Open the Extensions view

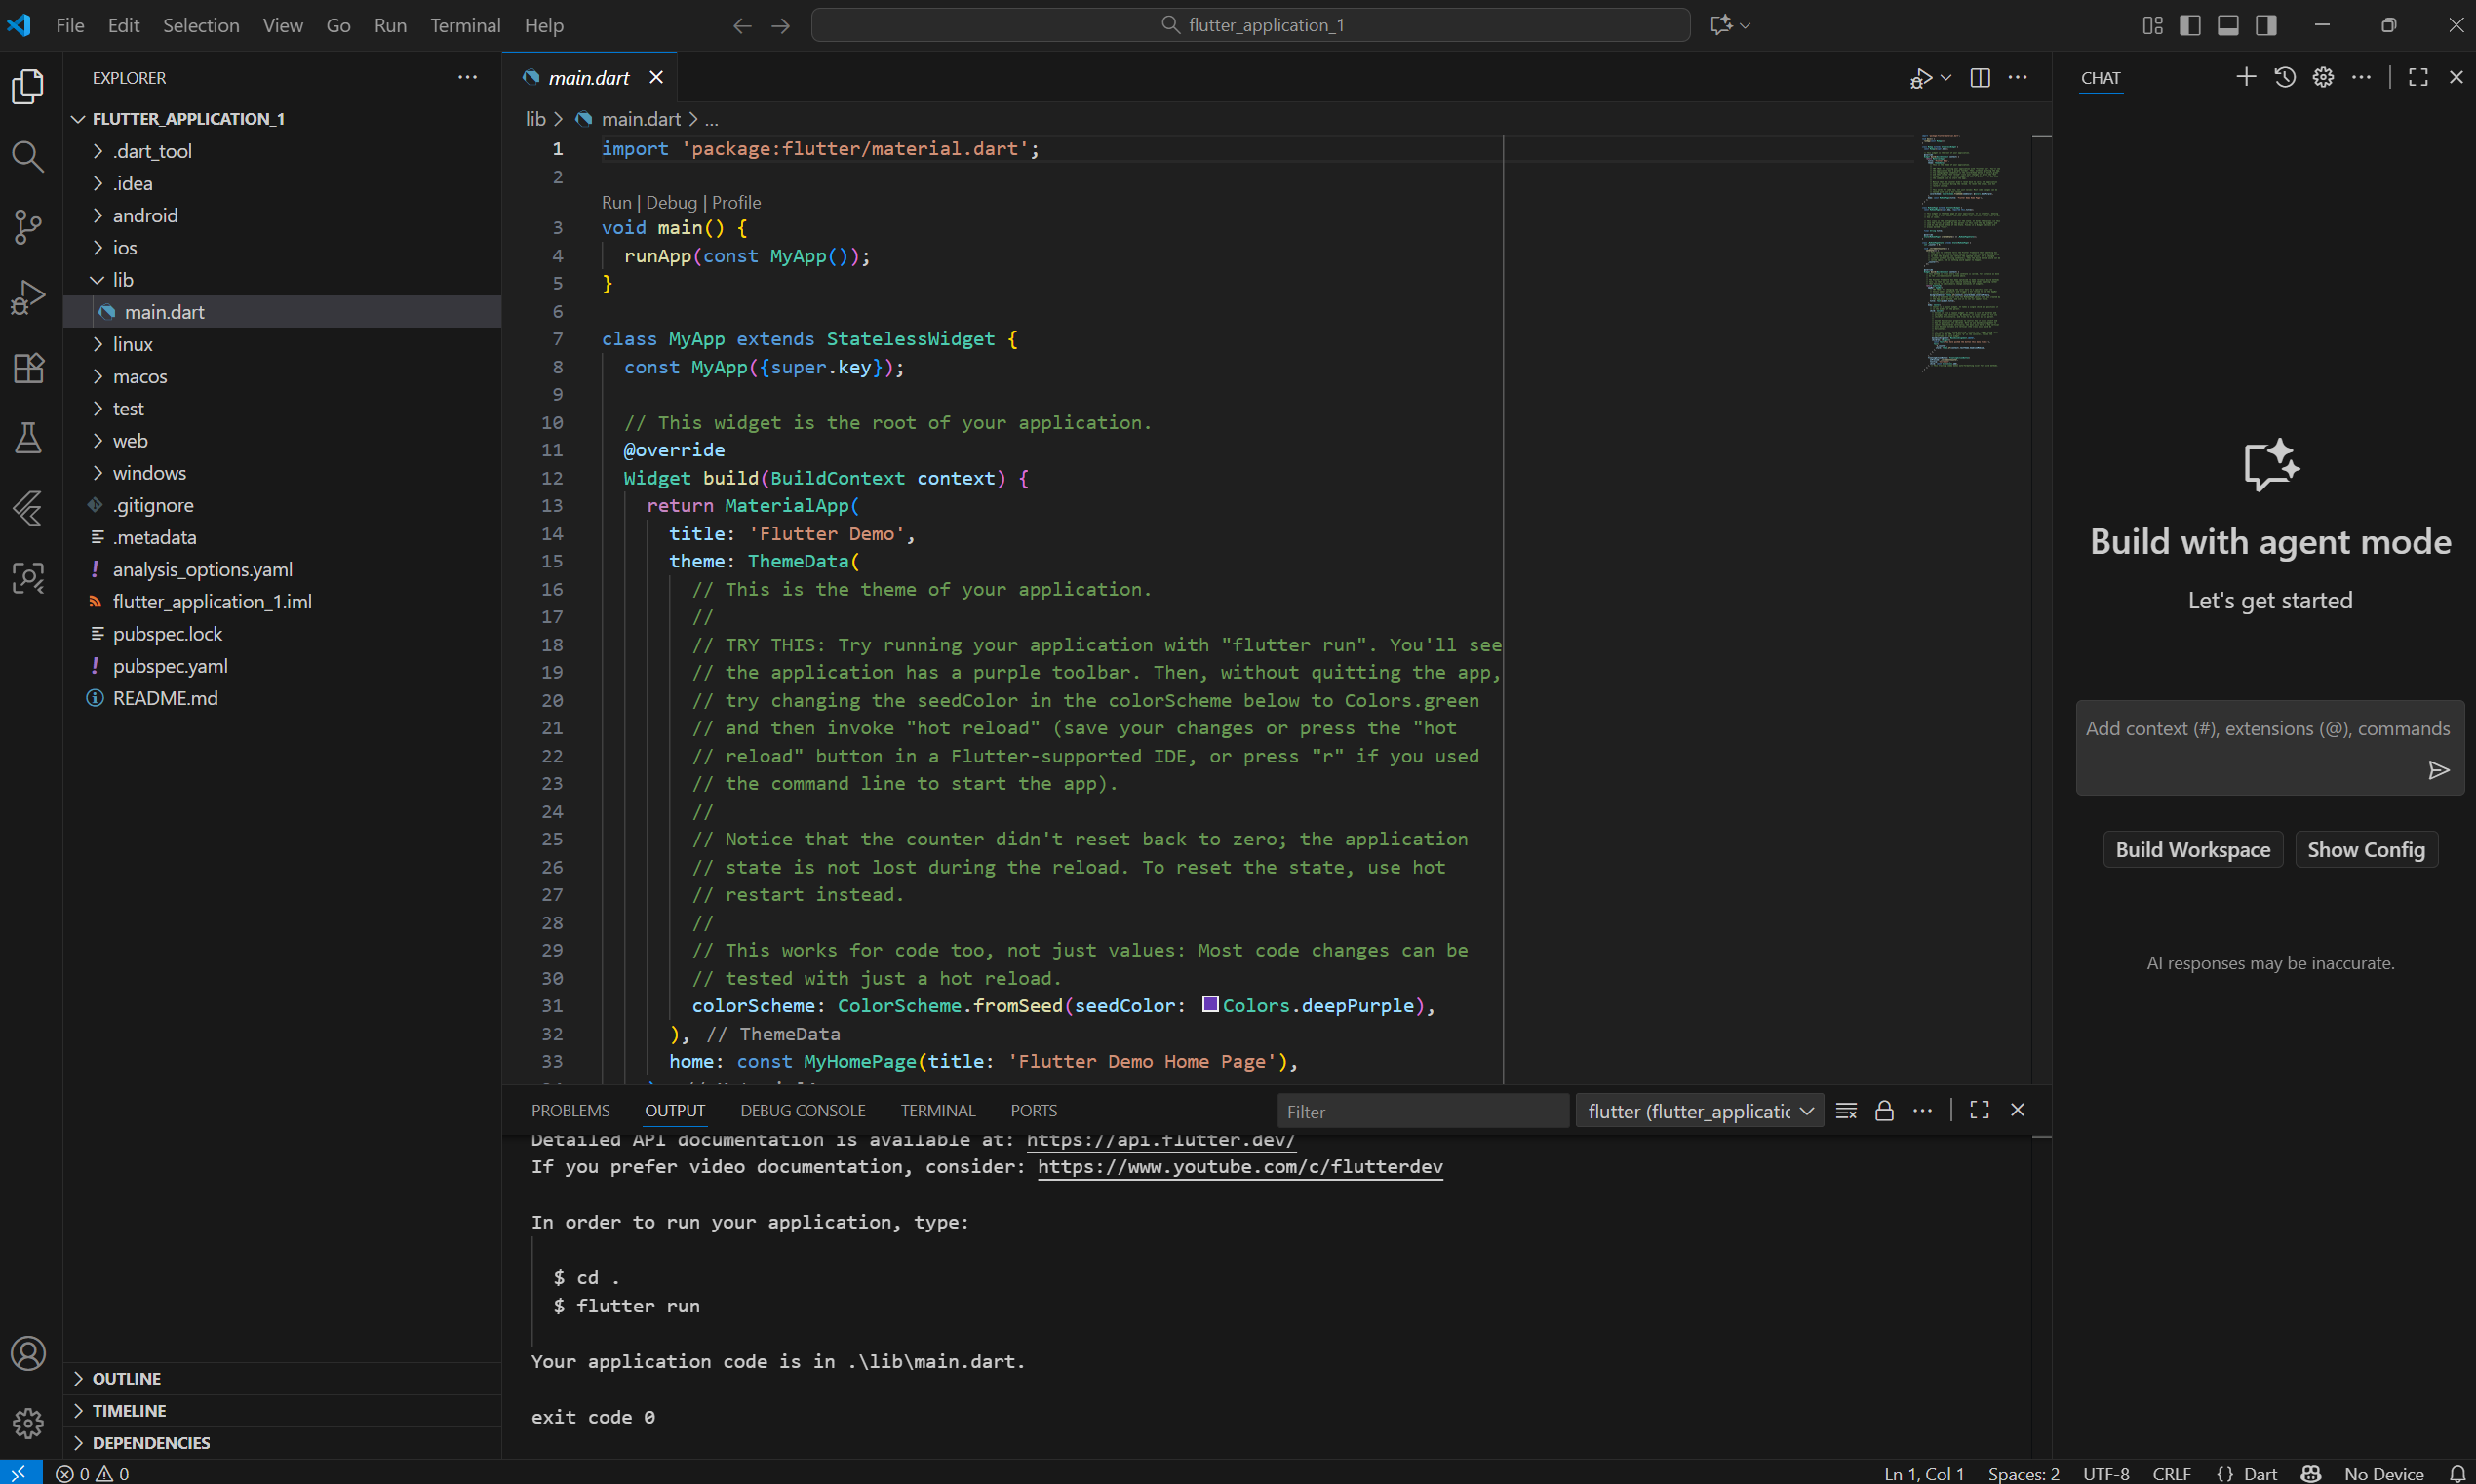click(28, 367)
